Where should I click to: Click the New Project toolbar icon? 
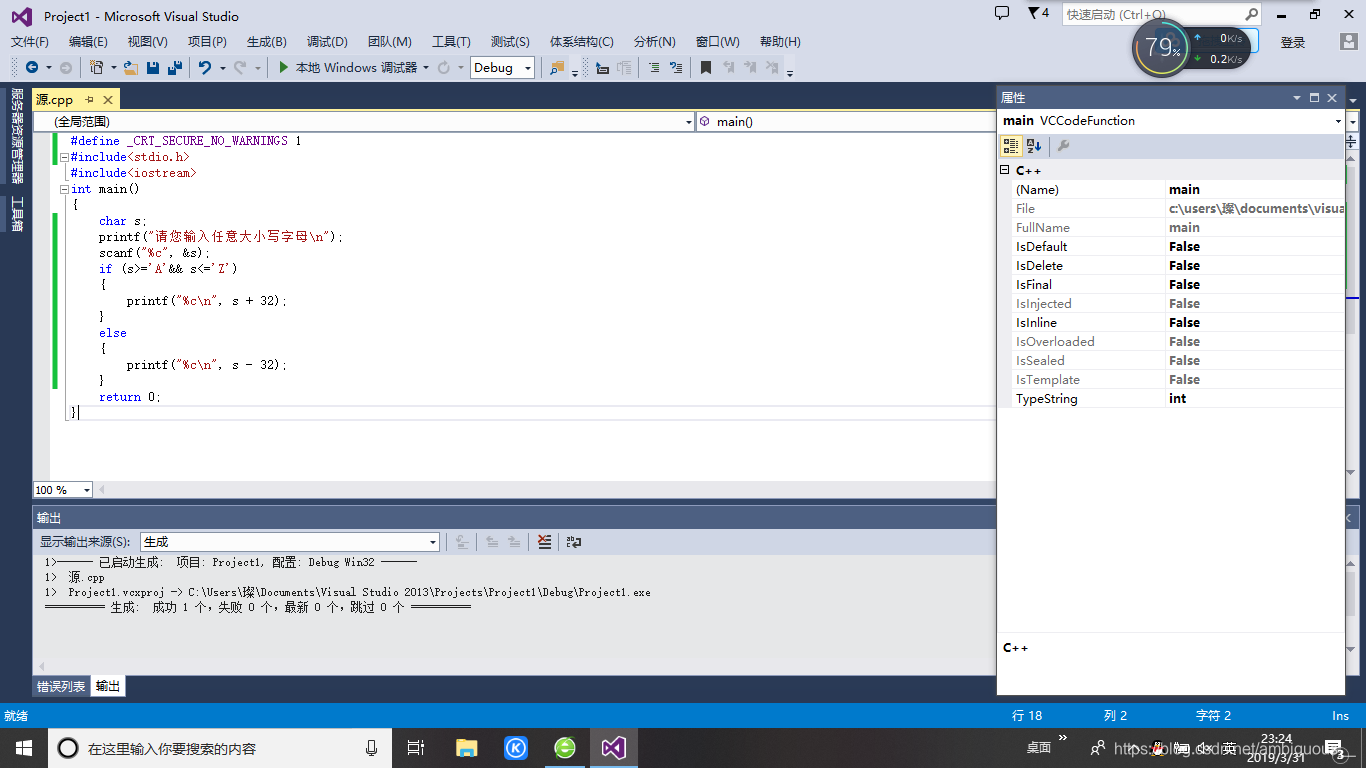click(96, 68)
